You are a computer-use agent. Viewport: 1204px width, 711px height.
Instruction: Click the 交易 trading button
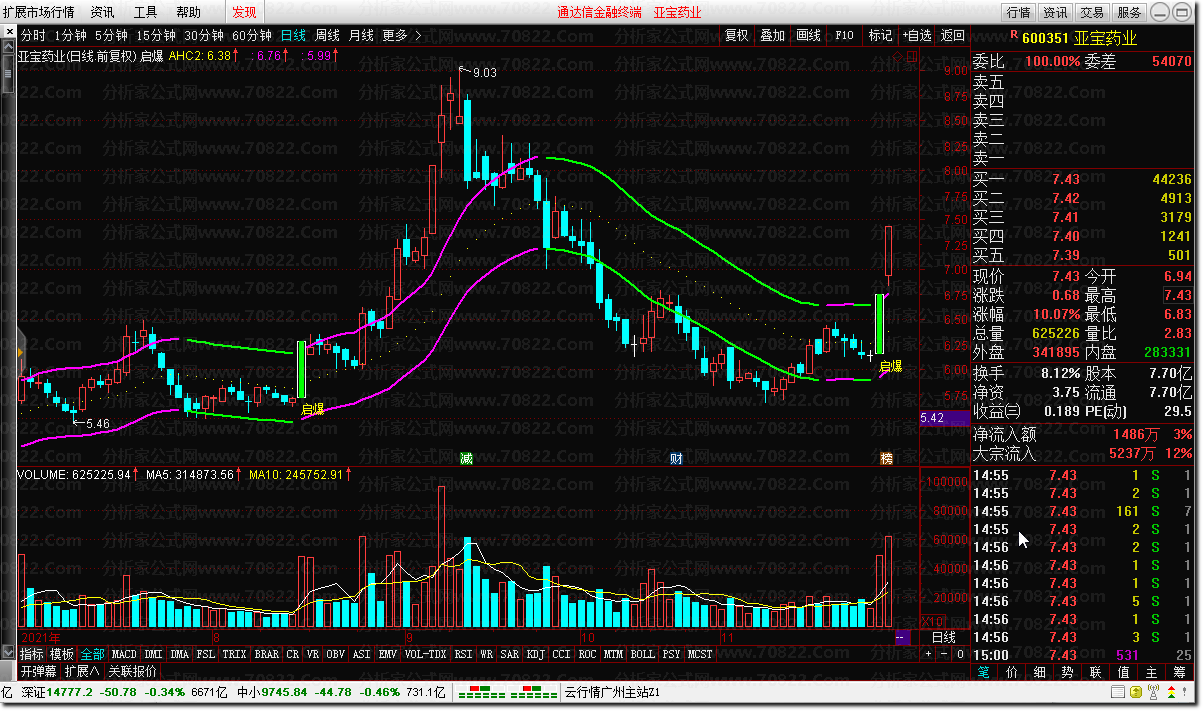1092,12
